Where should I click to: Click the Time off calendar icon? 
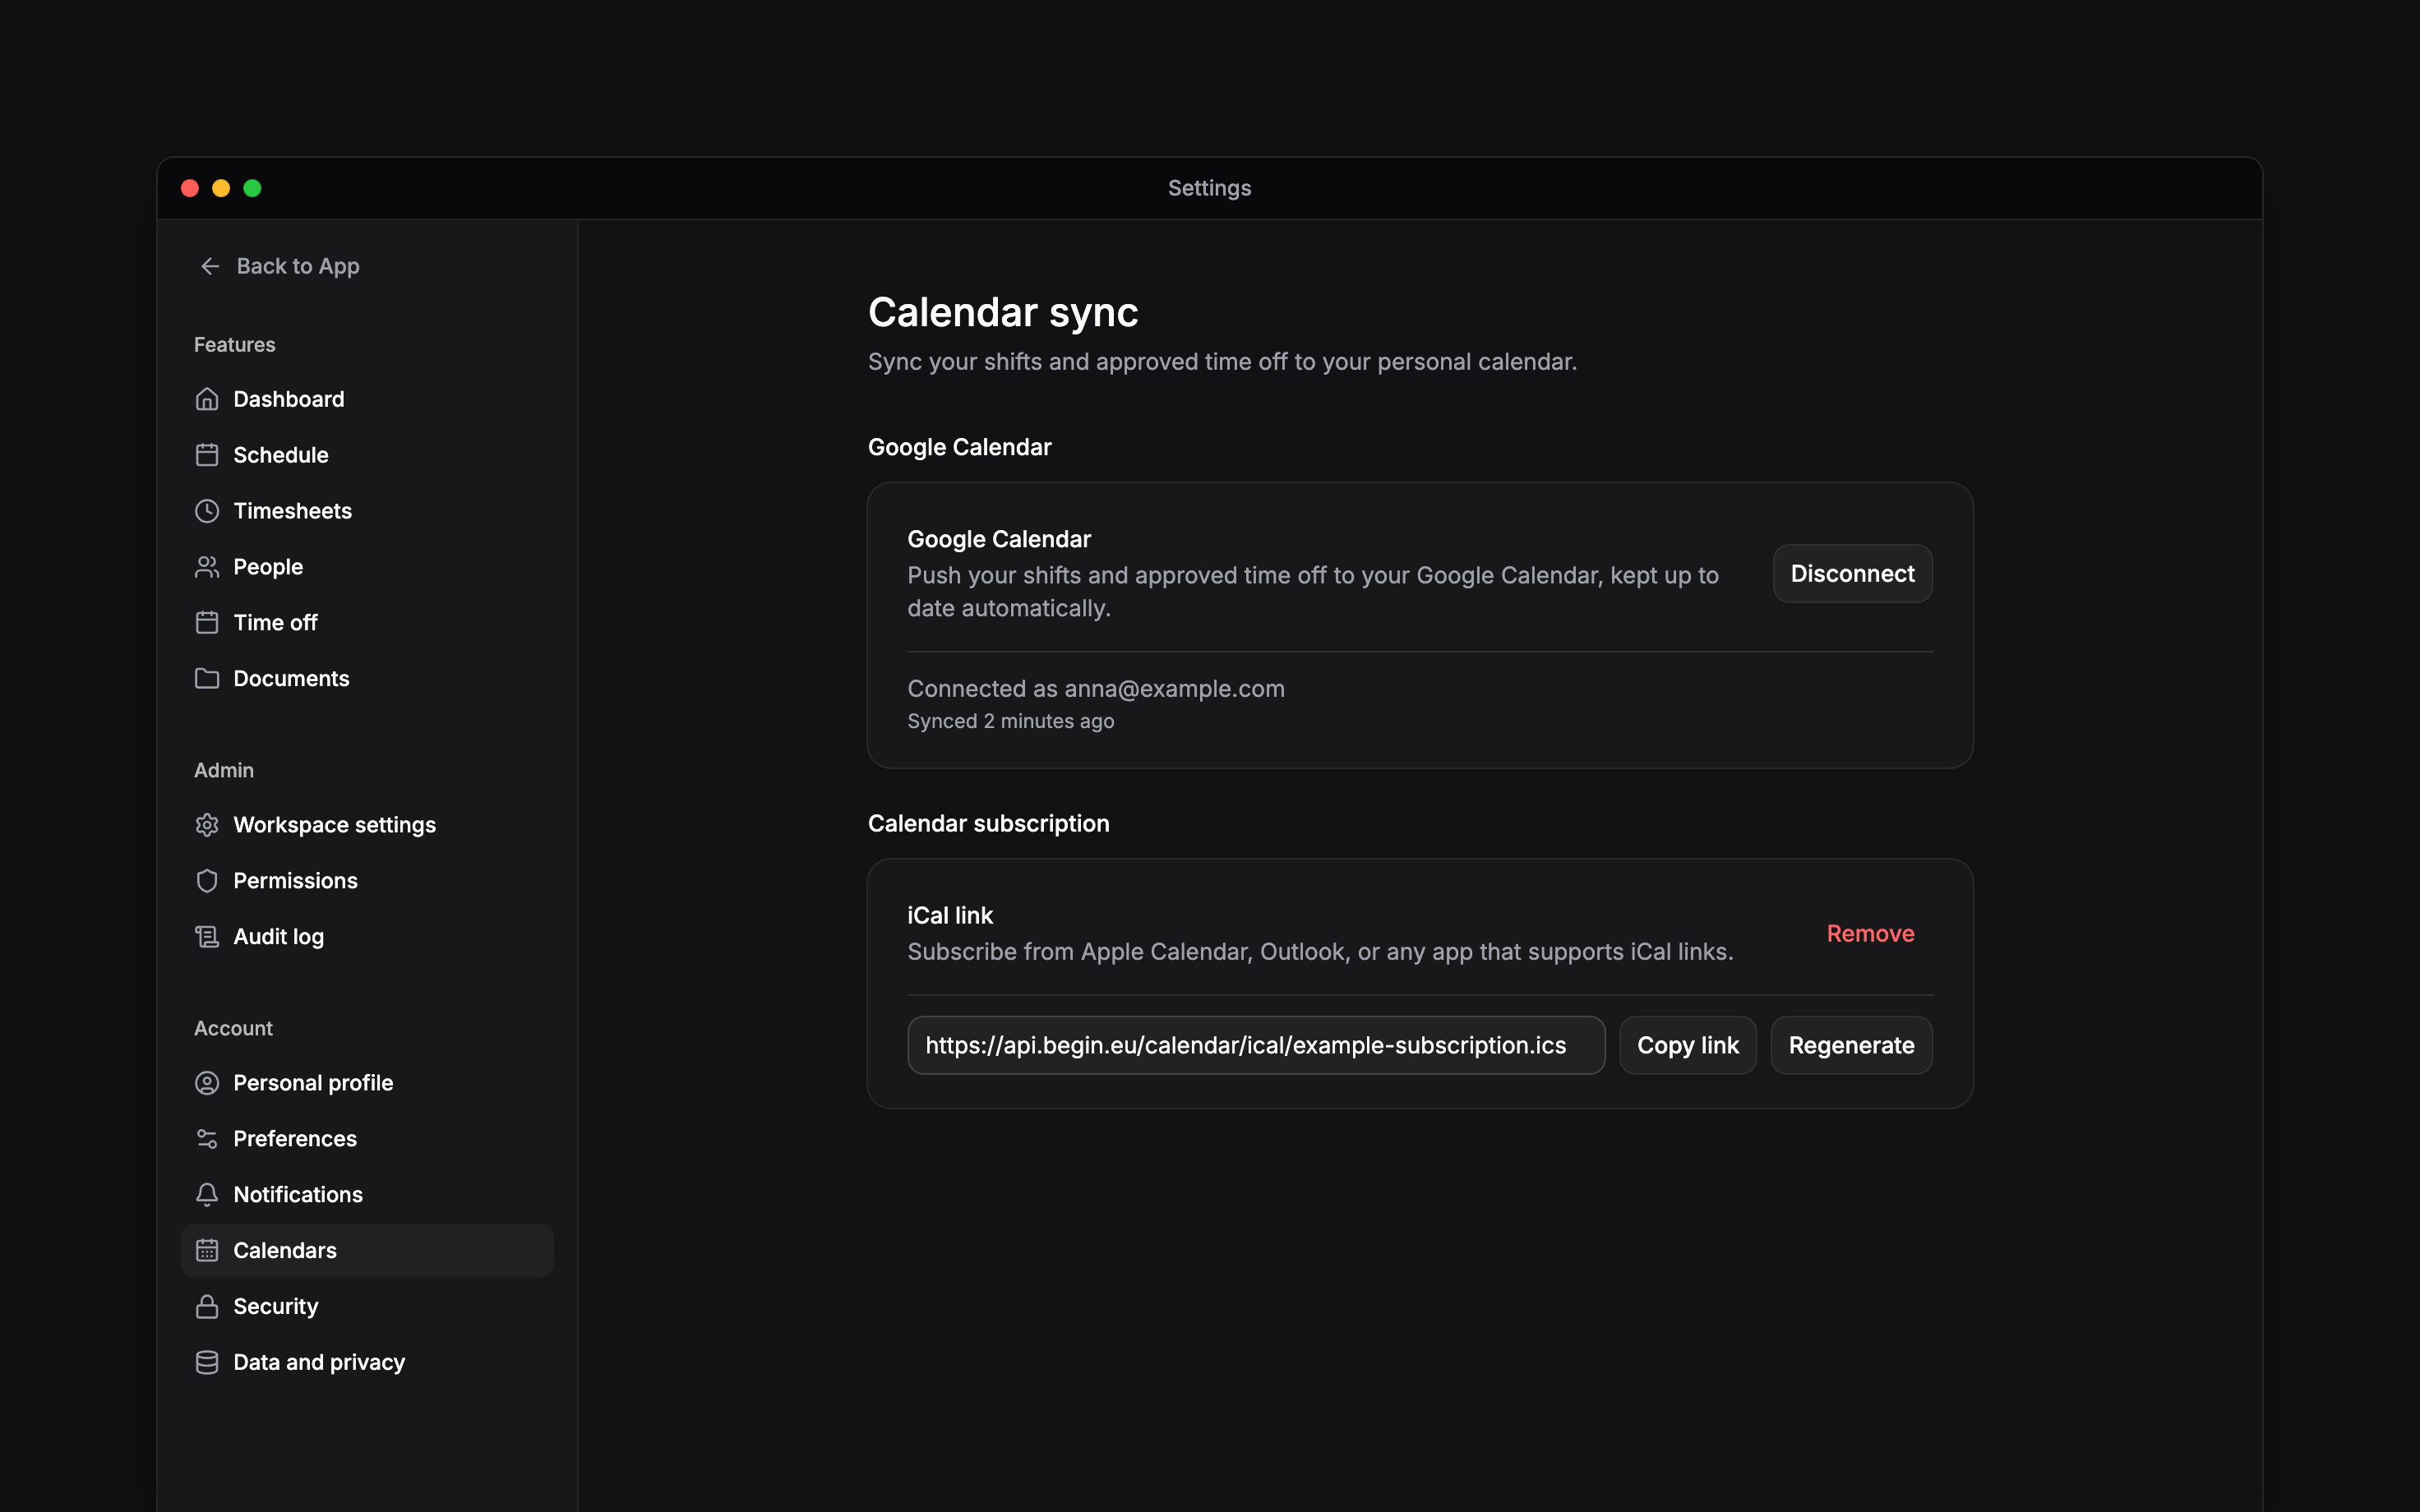point(207,623)
